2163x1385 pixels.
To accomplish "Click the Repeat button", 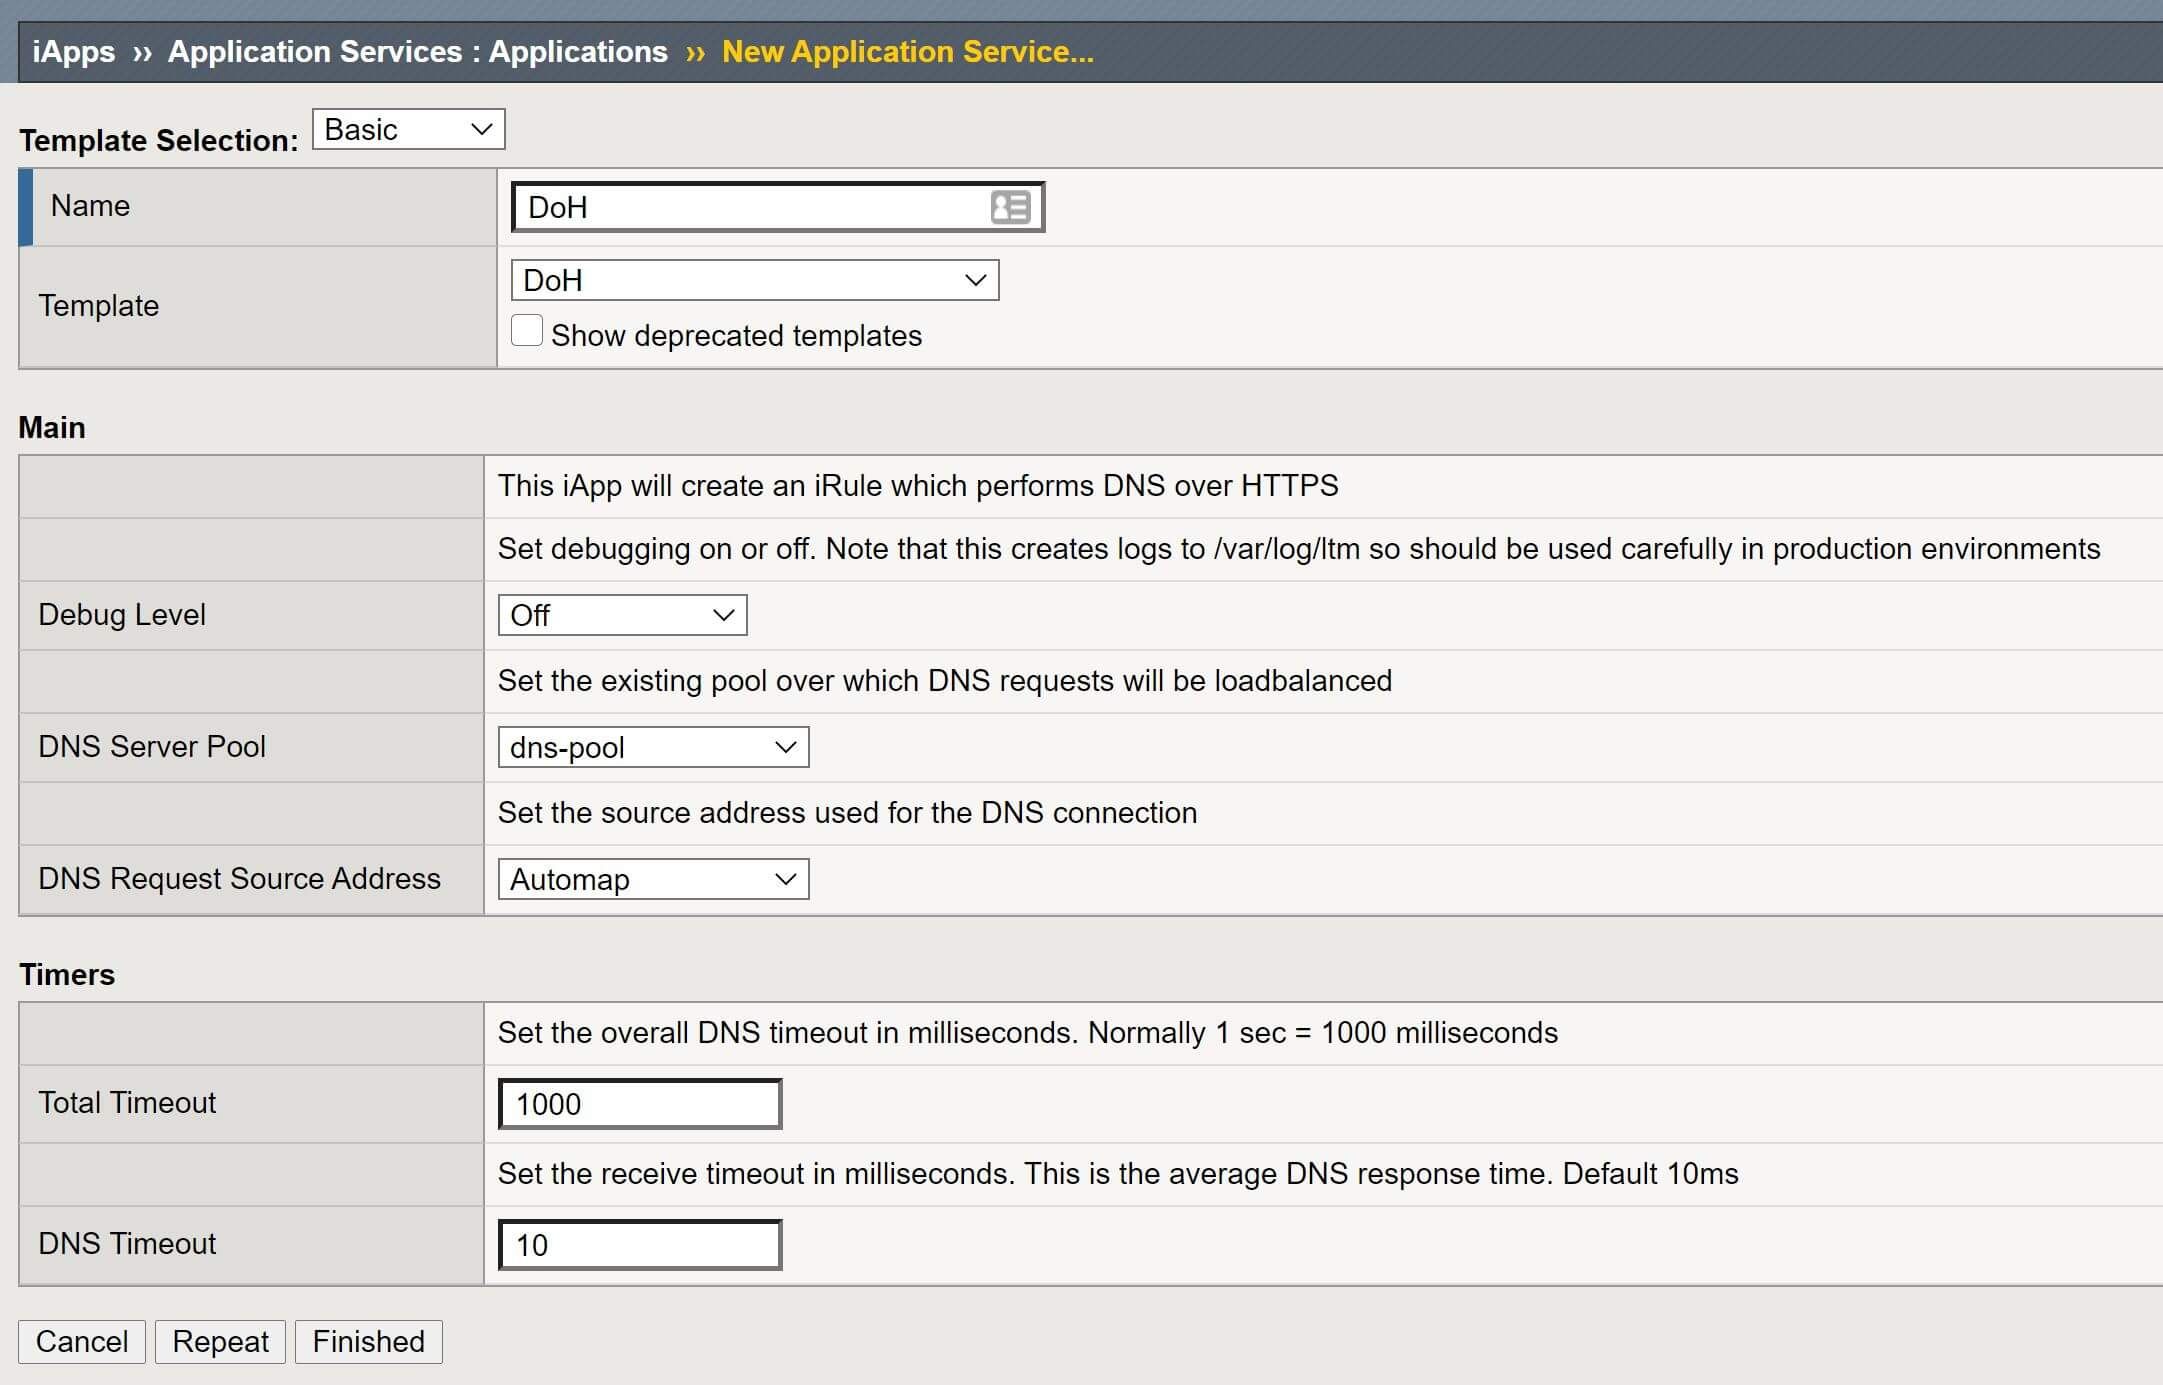I will tap(219, 1341).
